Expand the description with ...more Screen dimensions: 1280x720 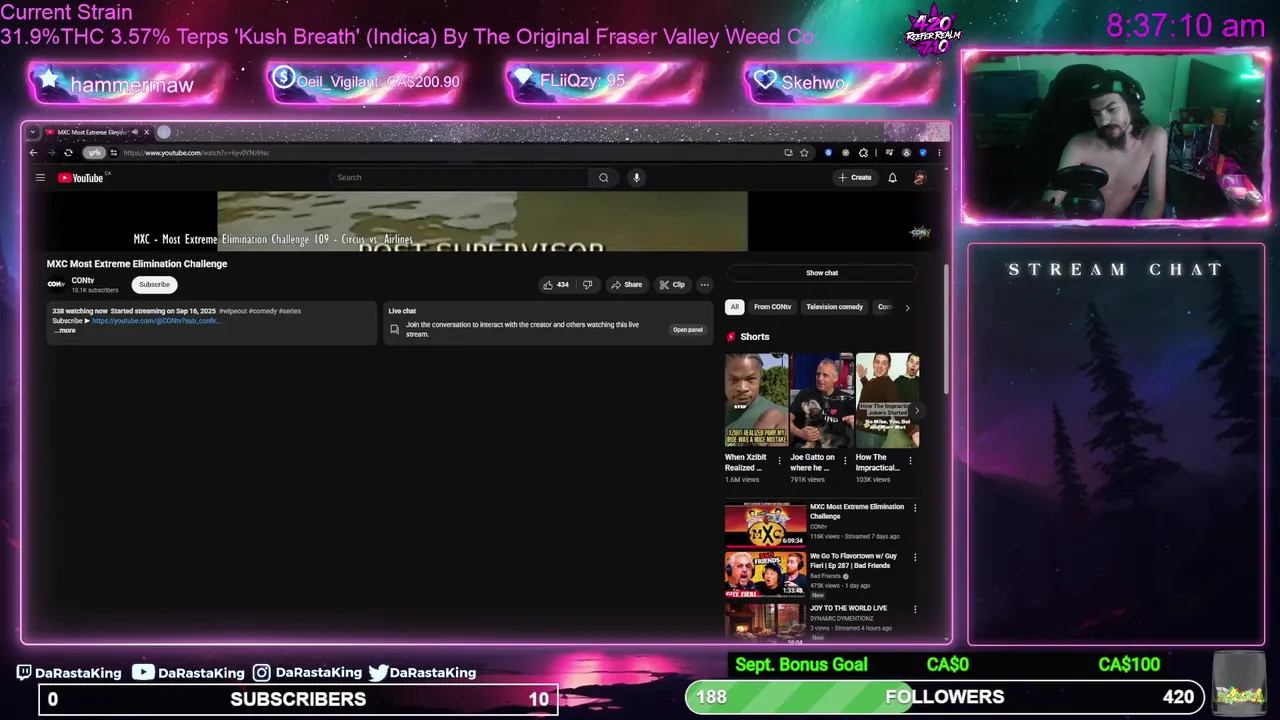[x=64, y=330]
